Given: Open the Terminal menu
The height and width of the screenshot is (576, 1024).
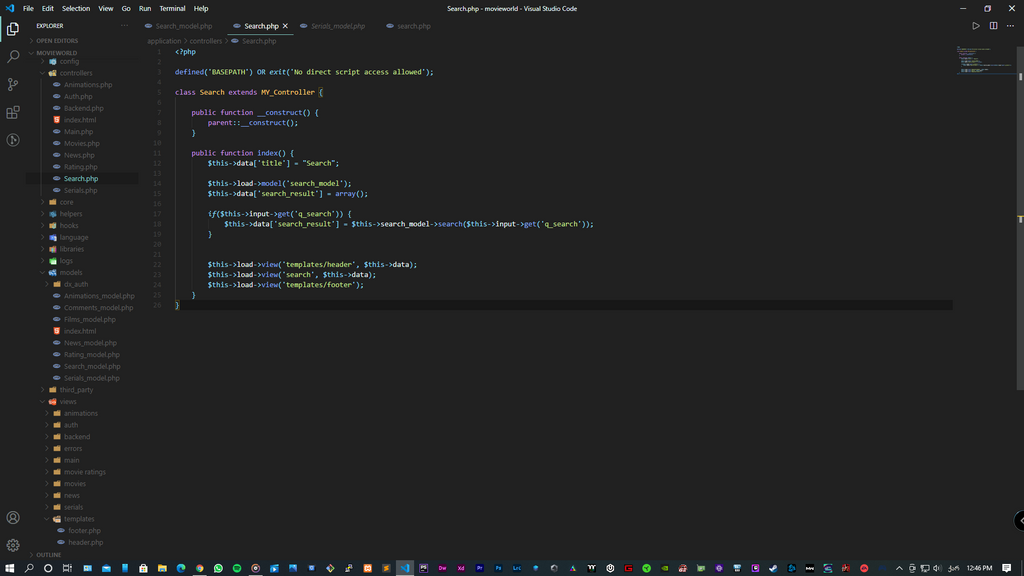Looking at the screenshot, I should [x=172, y=8].
